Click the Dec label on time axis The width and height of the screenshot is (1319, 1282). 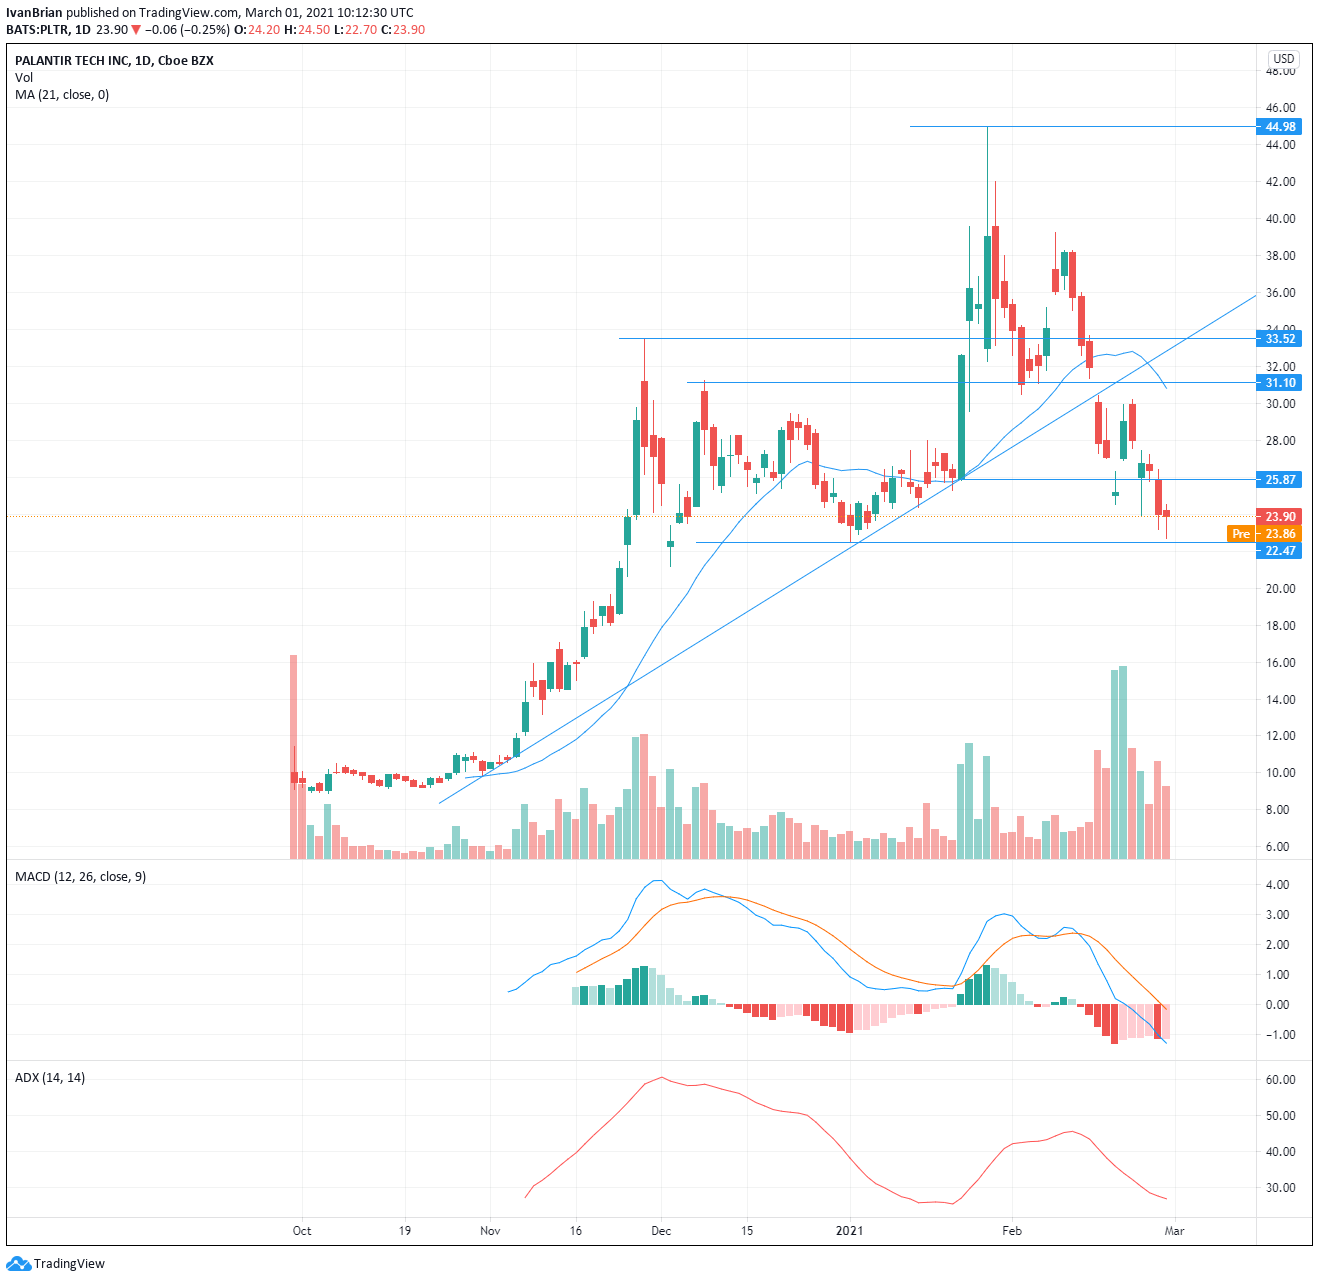661,1231
